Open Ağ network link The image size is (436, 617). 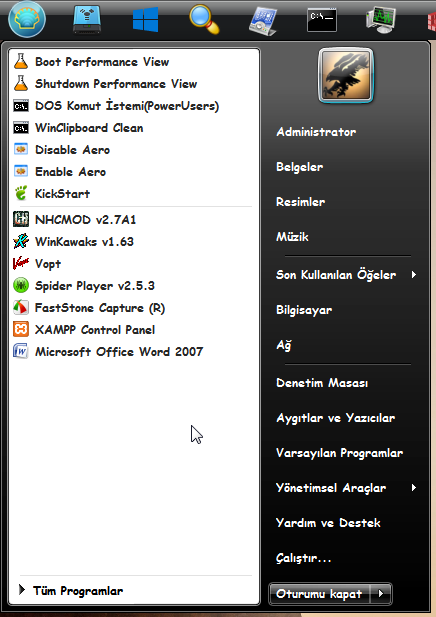pos(284,345)
